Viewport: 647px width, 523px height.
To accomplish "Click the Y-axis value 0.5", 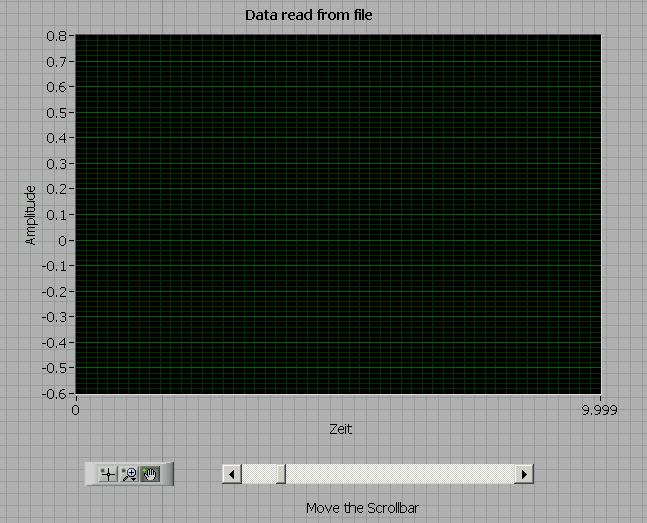I will pos(56,113).
